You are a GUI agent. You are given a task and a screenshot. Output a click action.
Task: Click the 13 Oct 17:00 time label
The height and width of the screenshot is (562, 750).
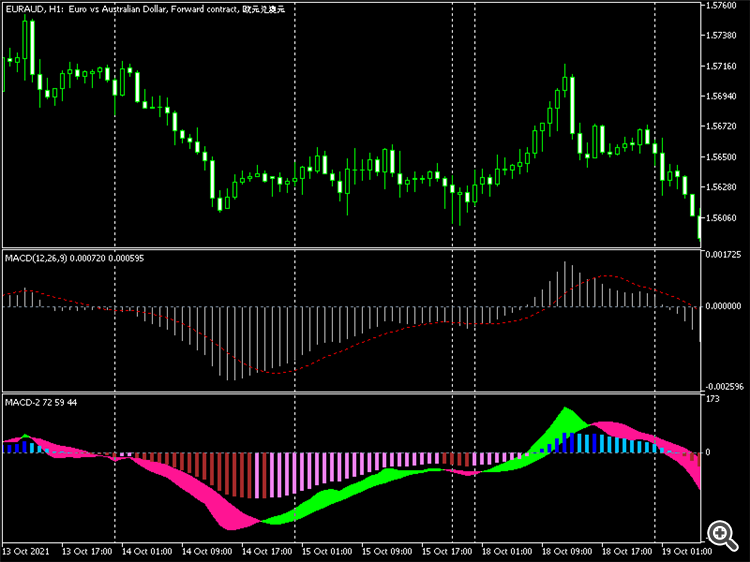click(87, 551)
